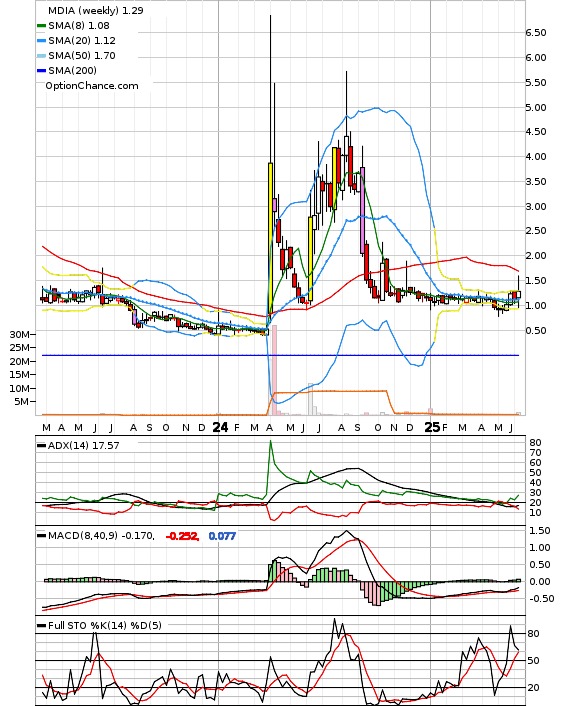This screenshot has width=566, height=706.
Task: Click the red -0.252 MACD signal value
Action: point(182,536)
